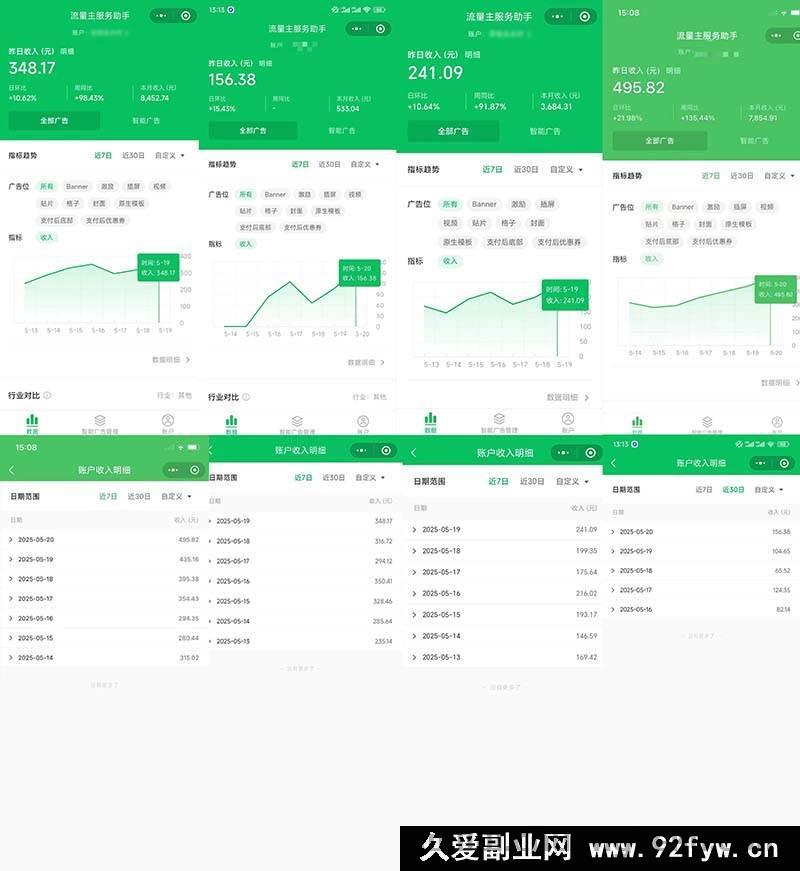Viewport: 800px width, 871px height.
Task: Open the three-dot capsule menu beside 241.09 screen title
Action: click(x=565, y=17)
